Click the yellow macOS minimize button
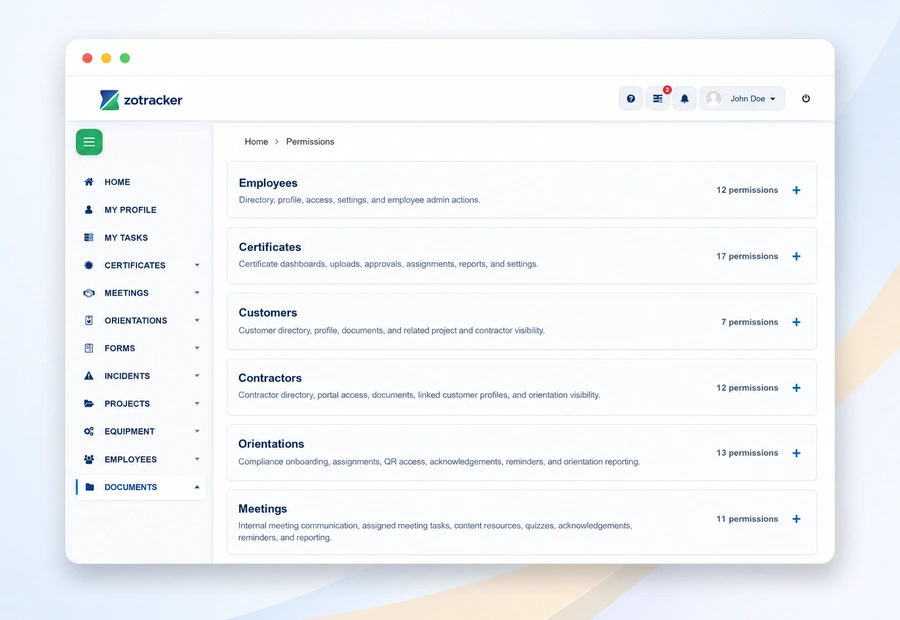The image size is (900, 620). [x=106, y=58]
